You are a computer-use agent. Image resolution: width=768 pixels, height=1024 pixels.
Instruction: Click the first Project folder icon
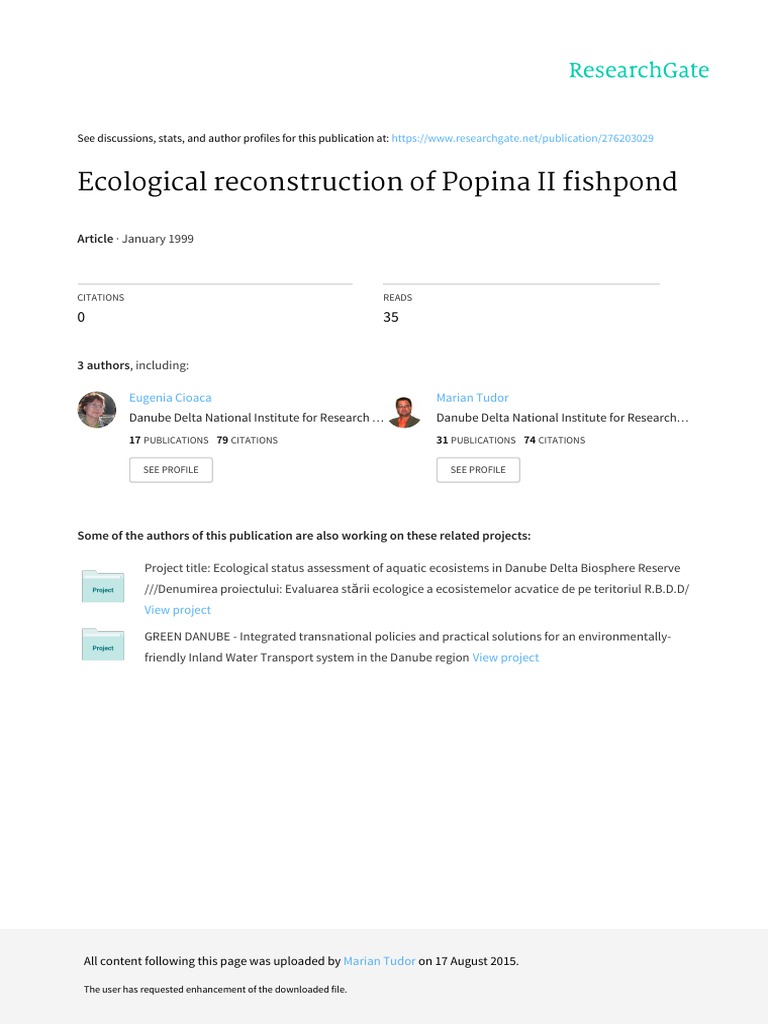click(102, 587)
